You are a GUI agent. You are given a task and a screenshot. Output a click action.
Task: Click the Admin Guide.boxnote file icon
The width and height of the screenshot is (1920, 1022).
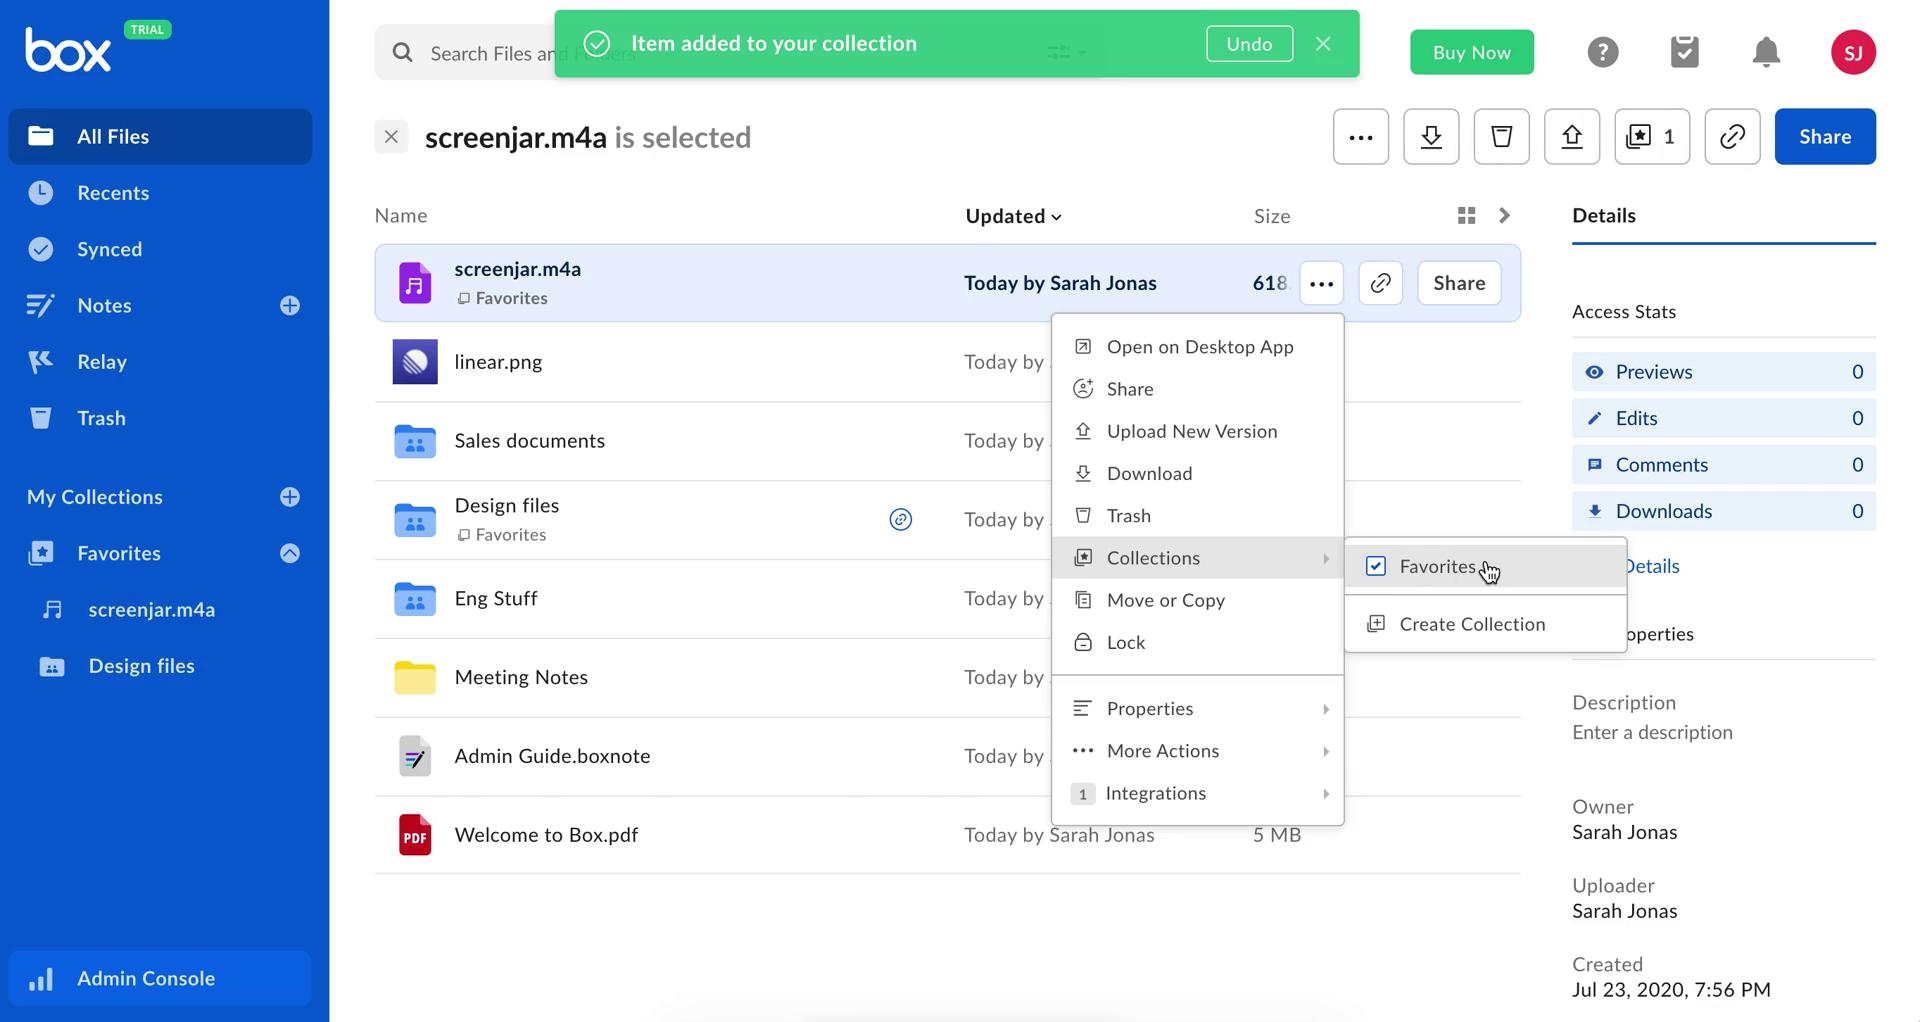415,757
